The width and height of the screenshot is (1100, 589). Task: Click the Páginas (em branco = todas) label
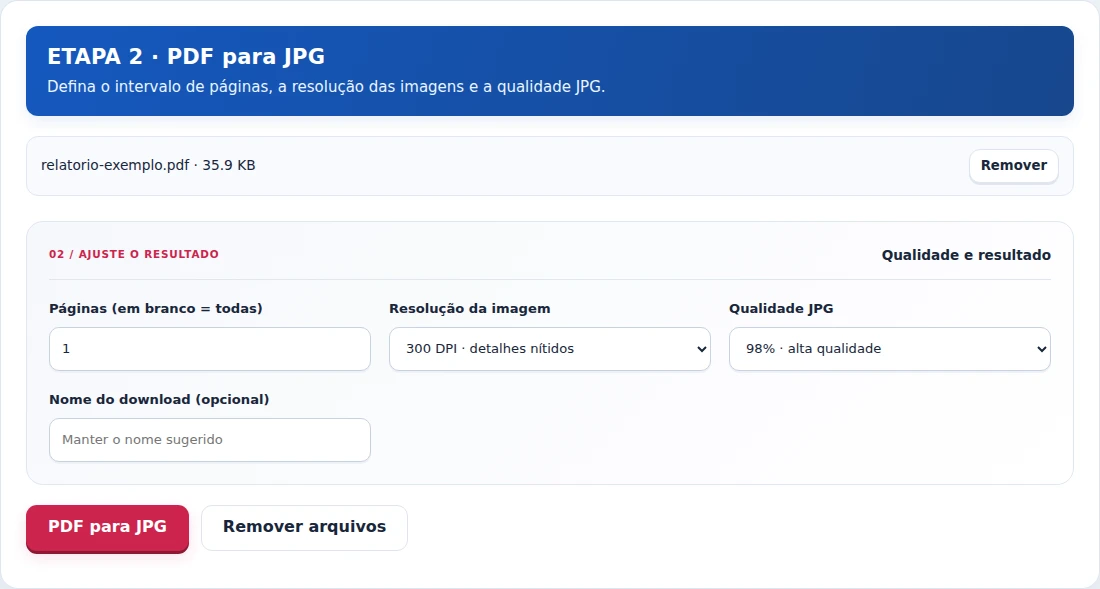156,309
